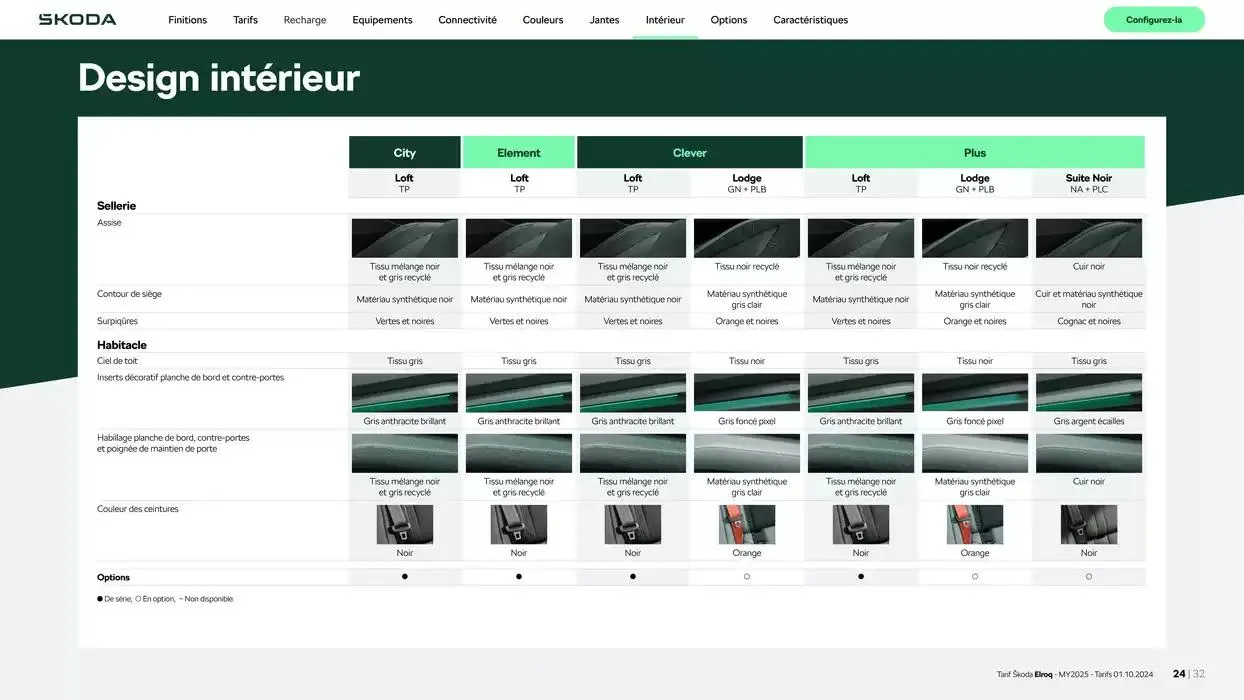The image size is (1244, 700).
Task: Click Gris argent écailles insert image
Action: [1088, 393]
